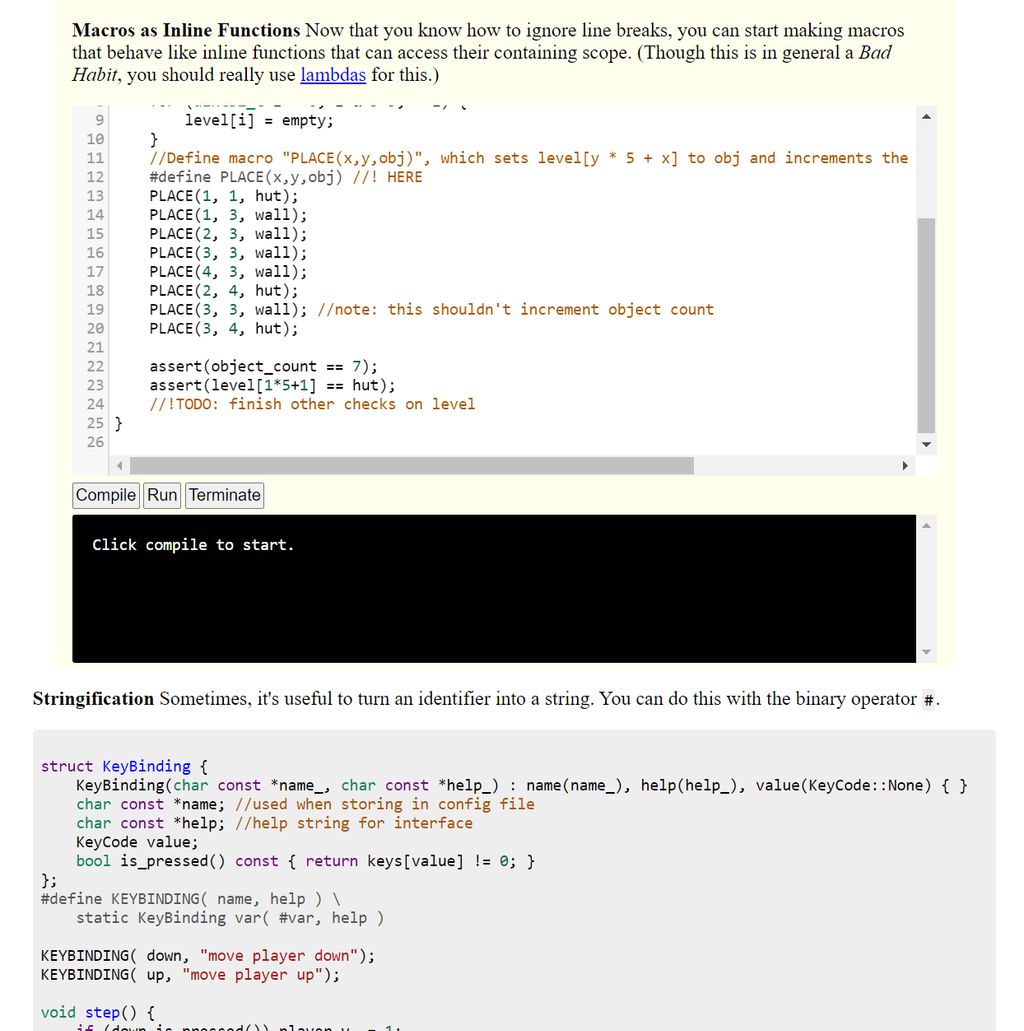Click the editor's horizontal scroll right arrow
Screen dimensions: 1024x1031
(906, 466)
